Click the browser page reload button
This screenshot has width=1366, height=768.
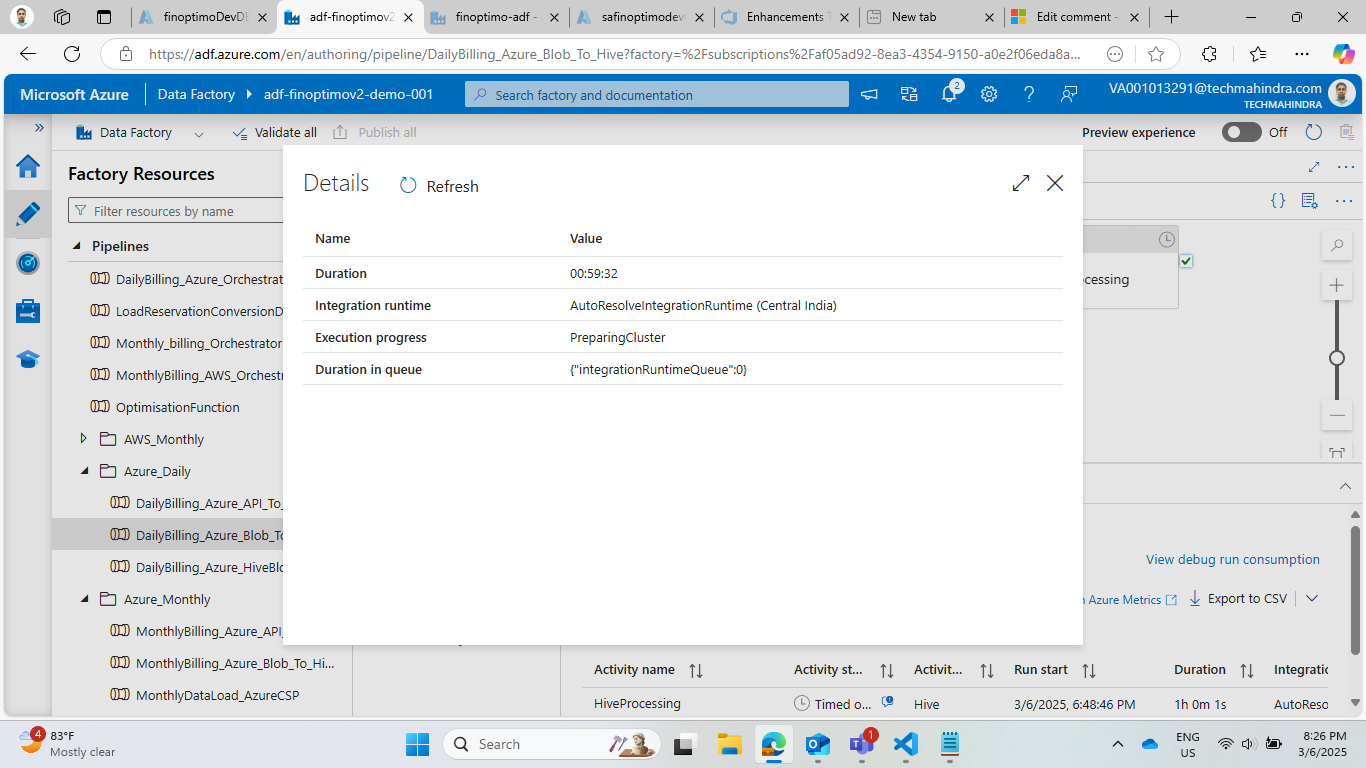(x=72, y=55)
